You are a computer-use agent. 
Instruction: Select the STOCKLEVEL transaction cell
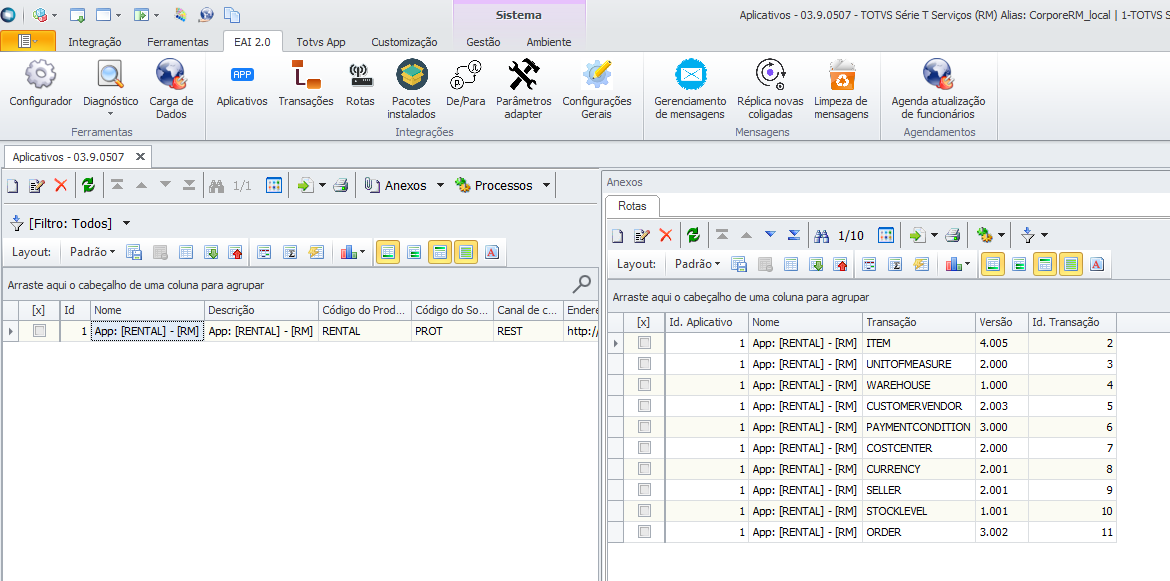coord(918,511)
